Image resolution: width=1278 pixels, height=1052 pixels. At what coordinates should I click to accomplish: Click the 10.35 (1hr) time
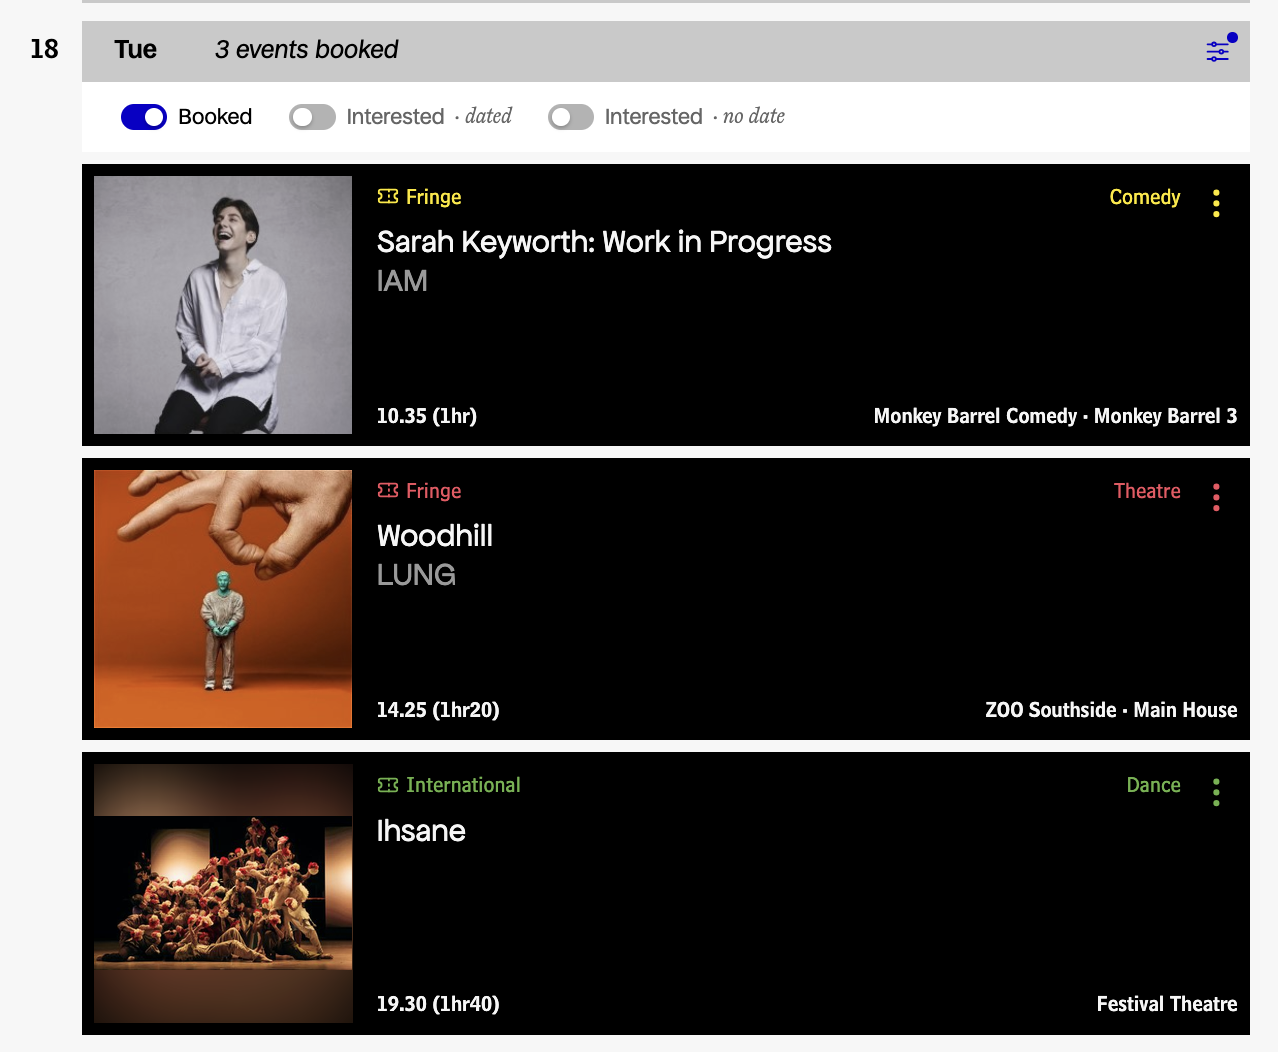click(x=427, y=416)
